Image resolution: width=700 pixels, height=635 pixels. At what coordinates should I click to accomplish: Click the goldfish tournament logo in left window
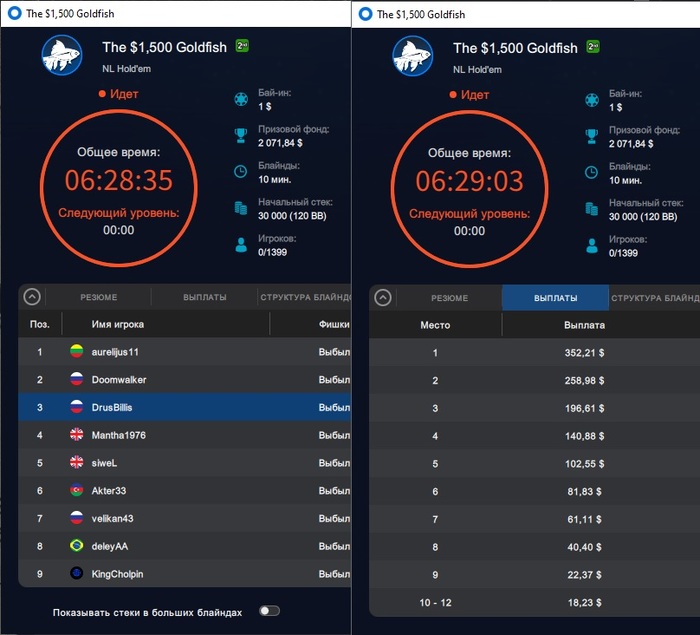click(62, 55)
